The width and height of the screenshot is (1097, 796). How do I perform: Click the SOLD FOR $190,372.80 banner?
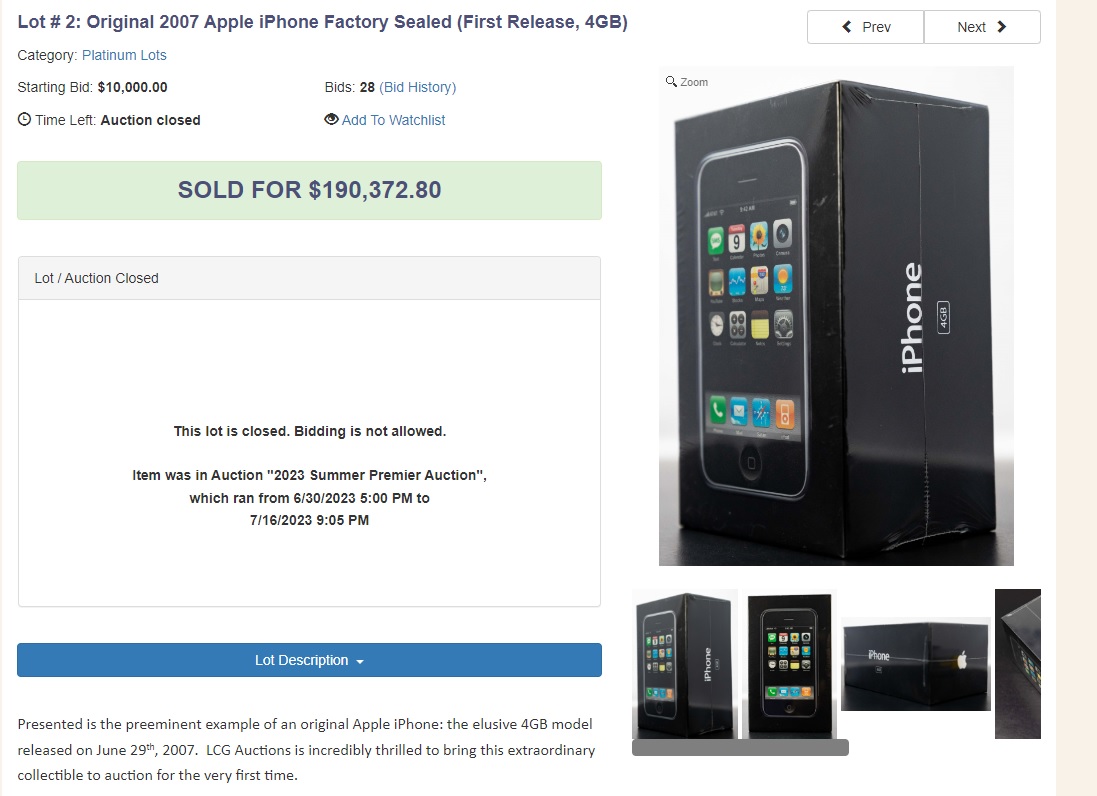[309, 190]
